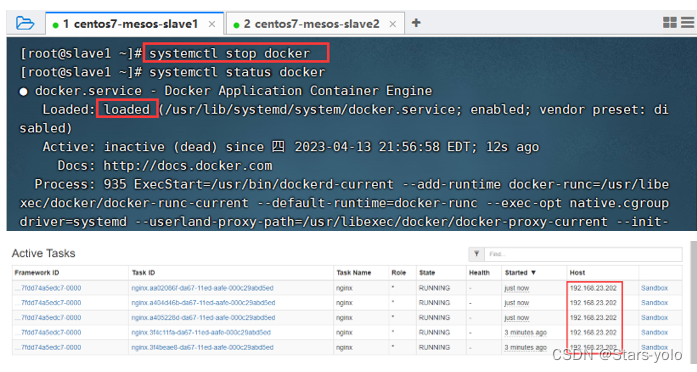Open the session folder icon
Image resolution: width=697 pixels, height=372 pixels.
click(x=24, y=23)
